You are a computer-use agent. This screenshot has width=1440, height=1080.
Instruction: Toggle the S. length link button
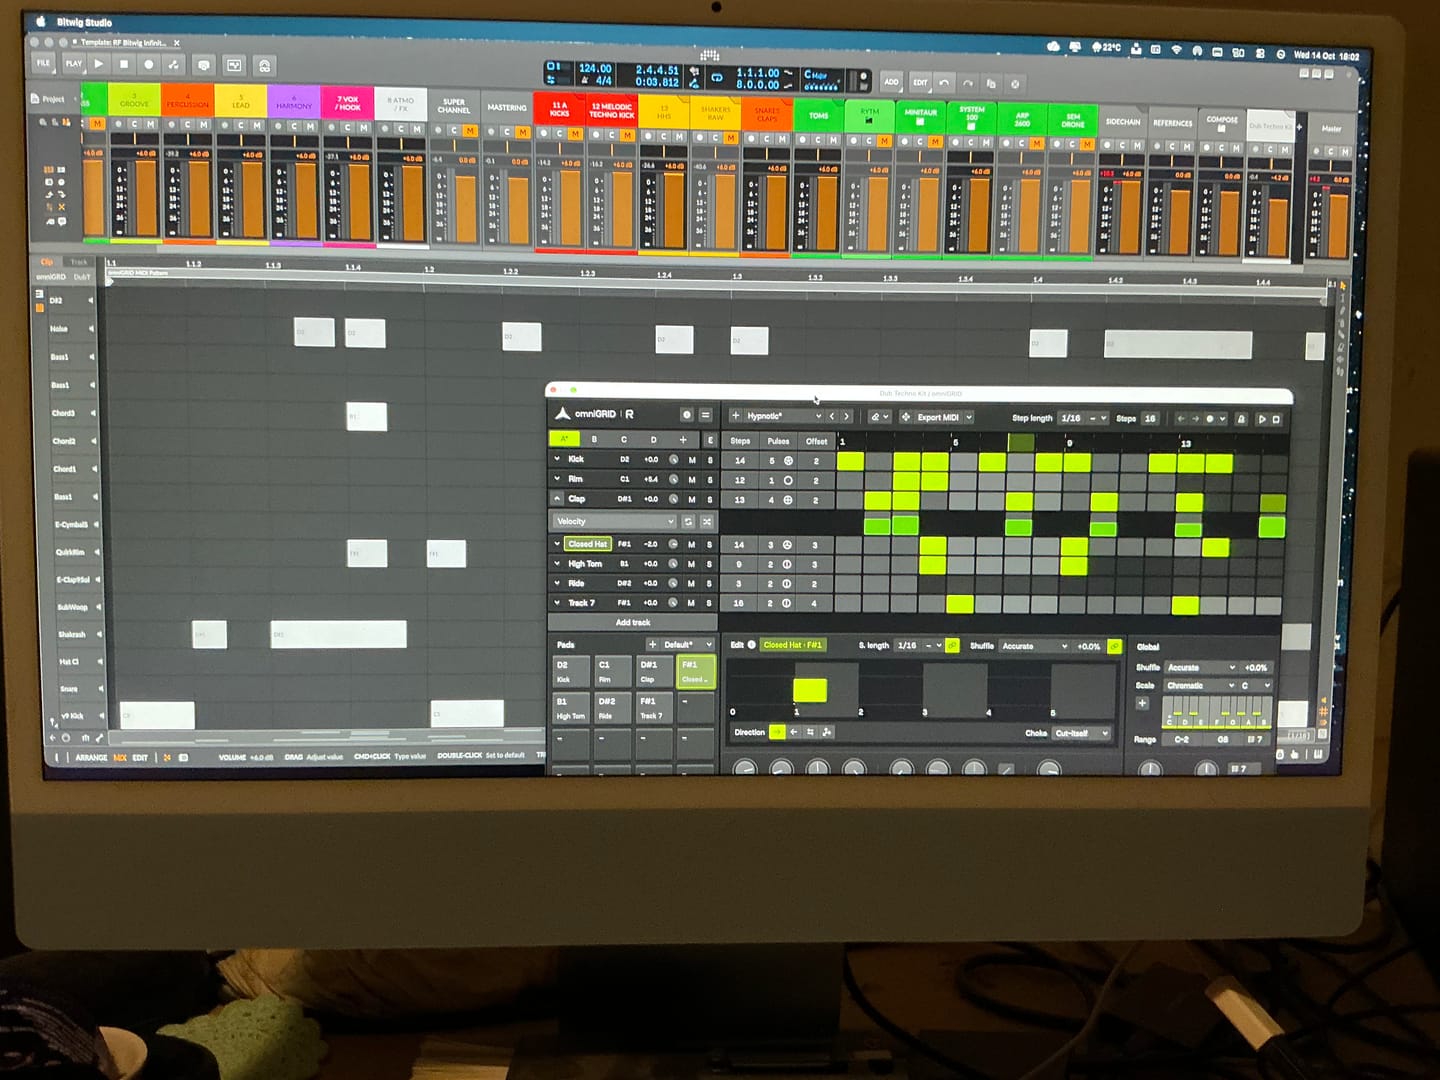click(x=952, y=646)
